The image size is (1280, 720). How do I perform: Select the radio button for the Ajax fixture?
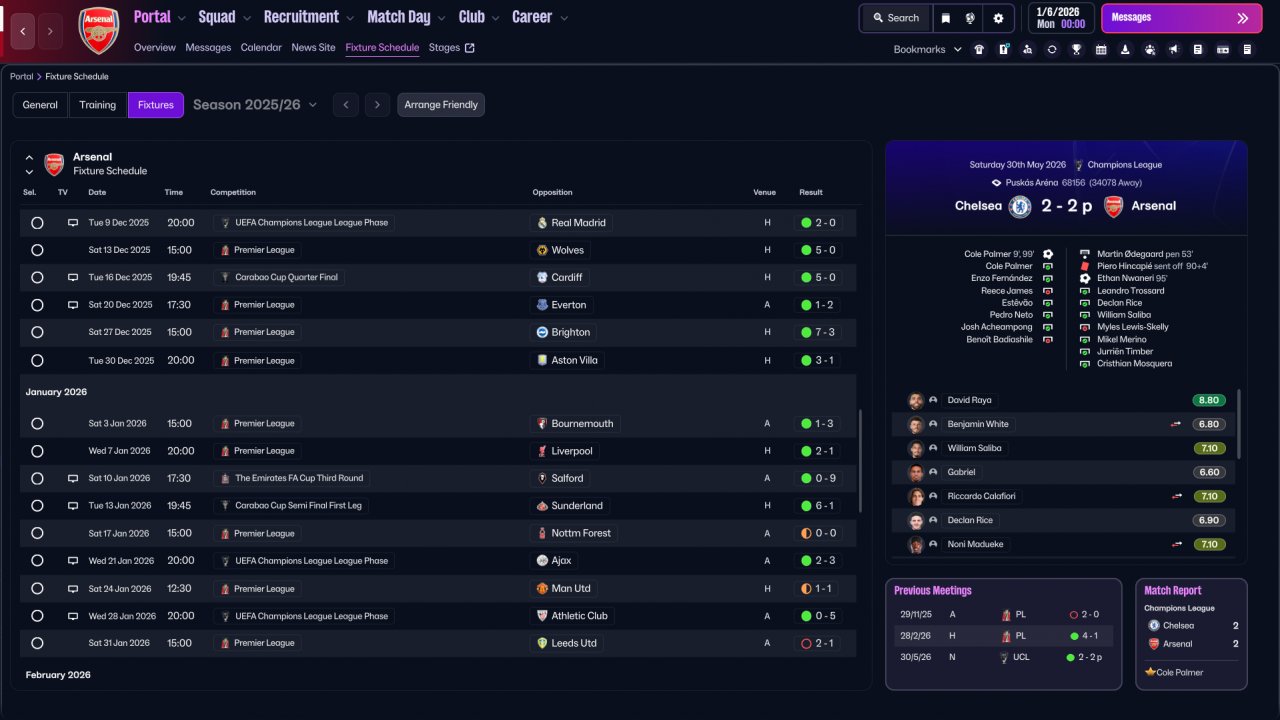[x=37, y=561]
